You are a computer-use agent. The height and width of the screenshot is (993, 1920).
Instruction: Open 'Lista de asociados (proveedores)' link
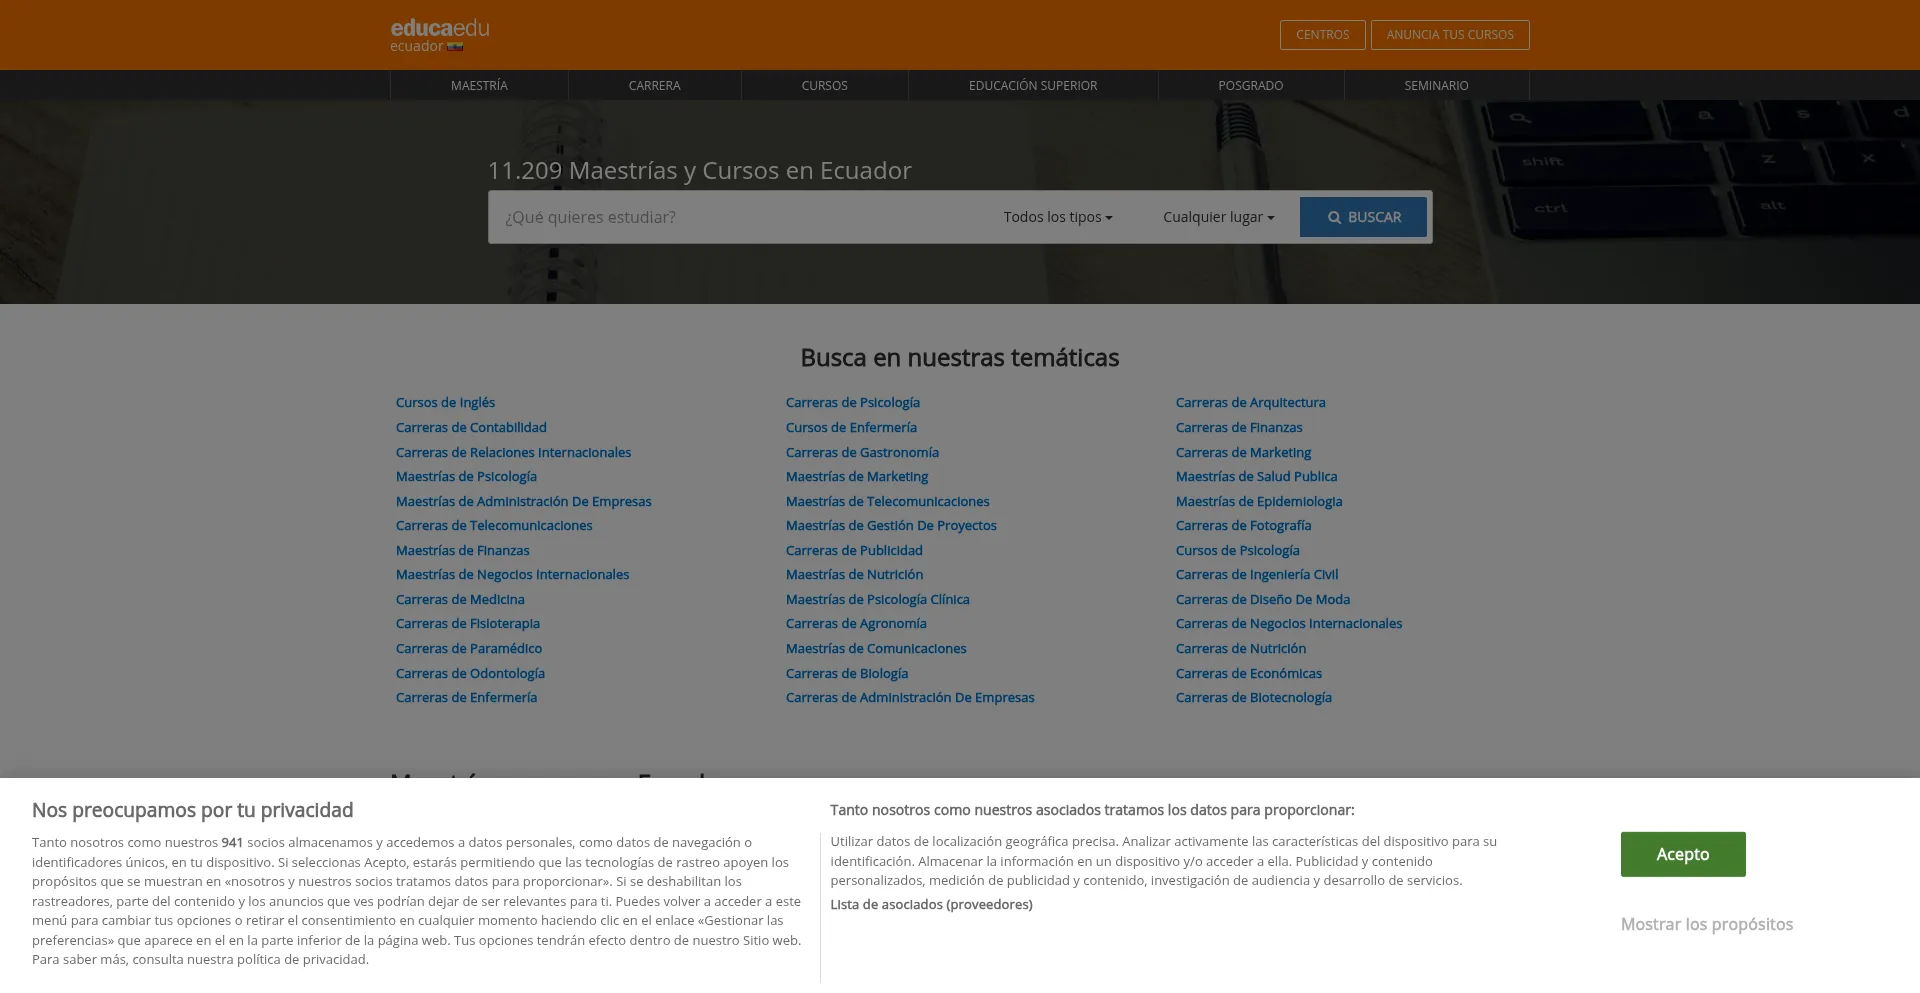pos(931,905)
